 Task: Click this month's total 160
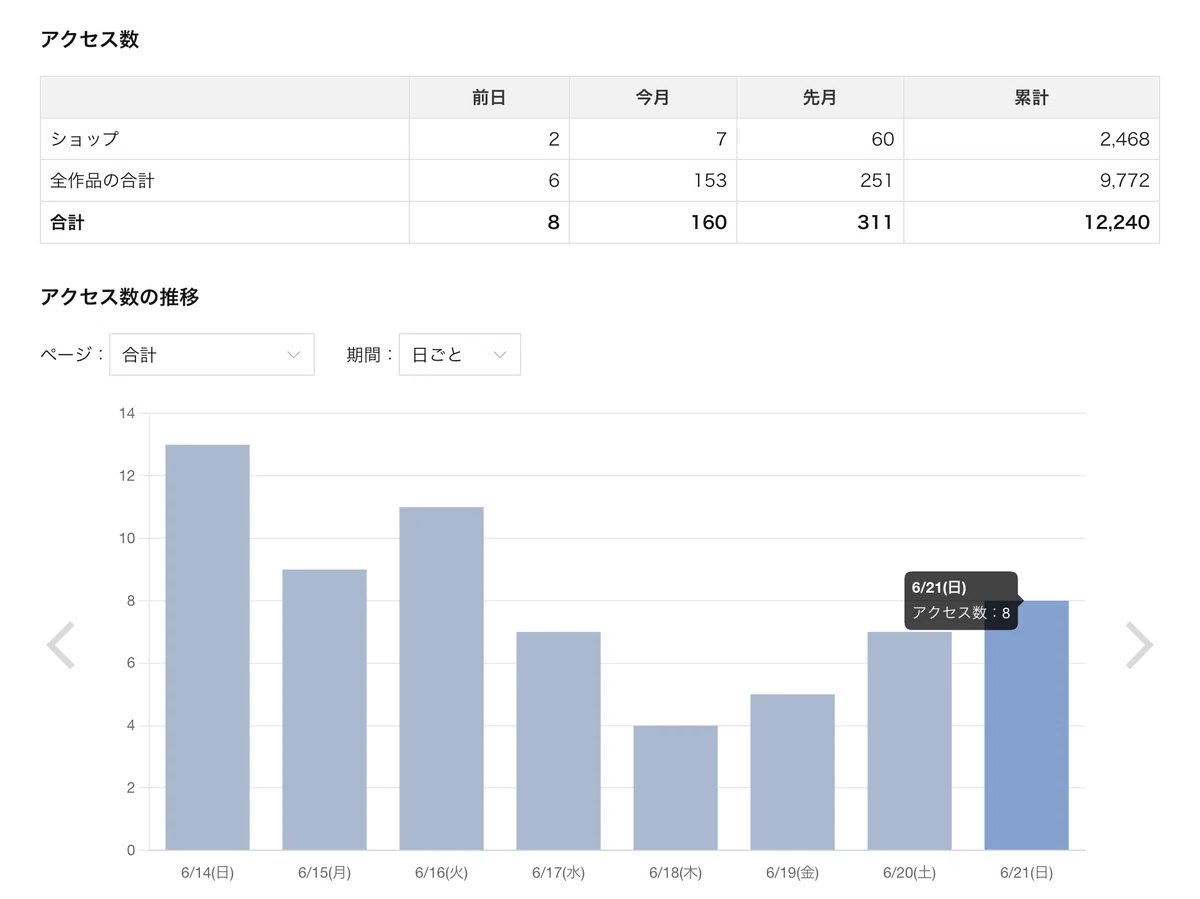[x=708, y=222]
